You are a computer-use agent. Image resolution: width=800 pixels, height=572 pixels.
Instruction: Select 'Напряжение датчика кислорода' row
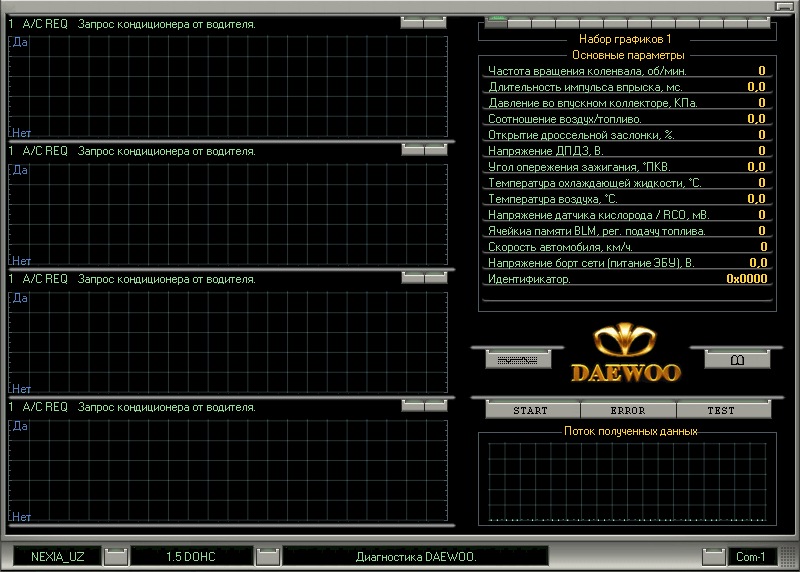tap(627, 215)
